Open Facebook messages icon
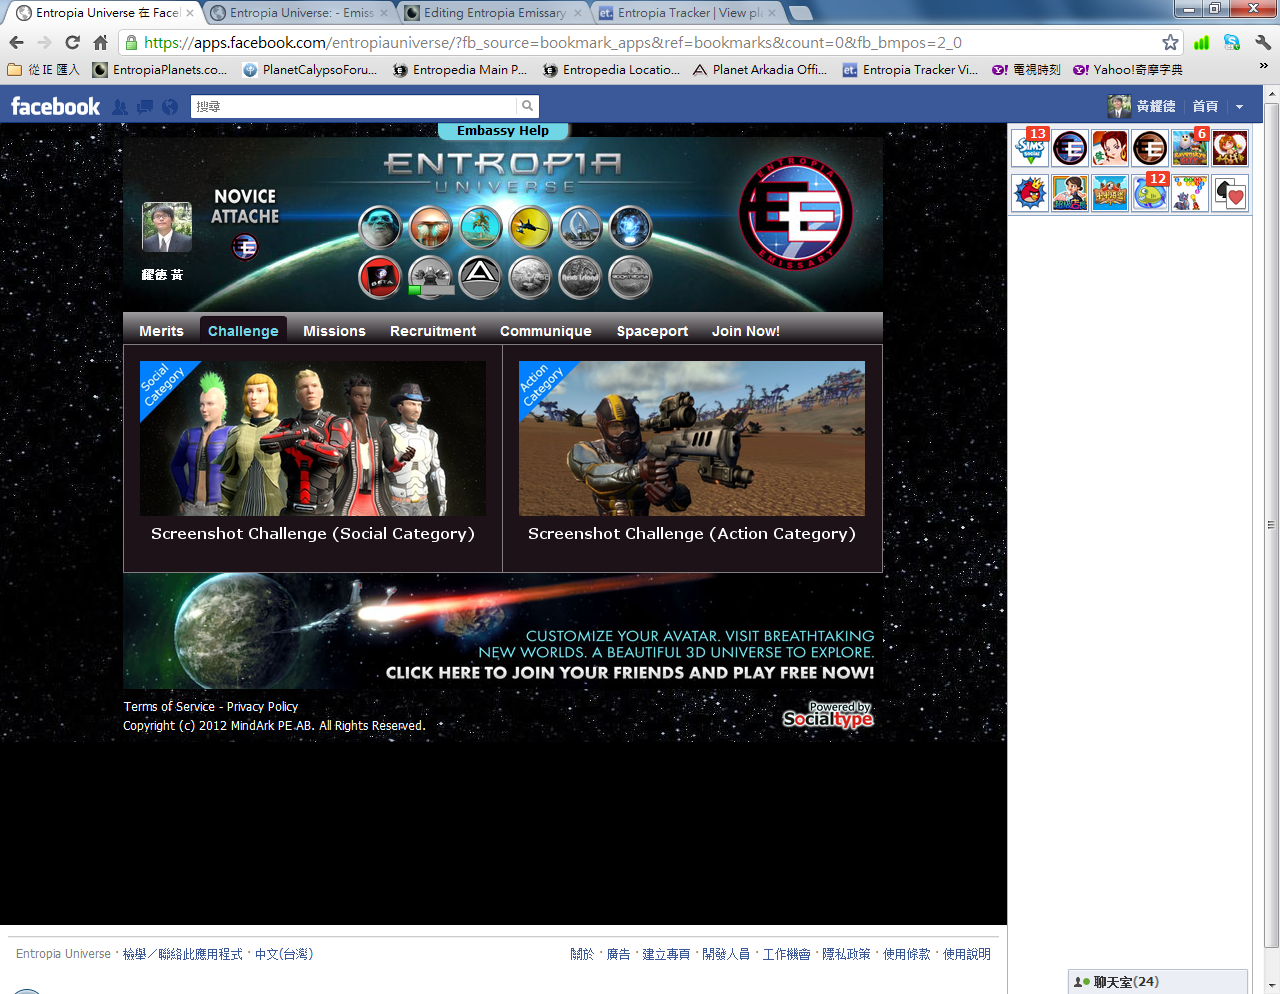The height and width of the screenshot is (994, 1280). click(x=145, y=107)
